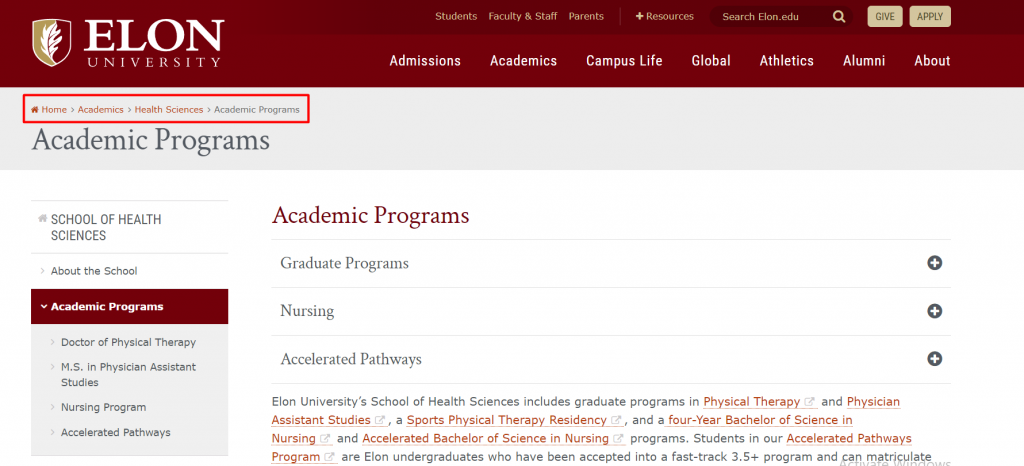Open the Resources dropdown
This screenshot has width=1024, height=466.
coord(664,16)
